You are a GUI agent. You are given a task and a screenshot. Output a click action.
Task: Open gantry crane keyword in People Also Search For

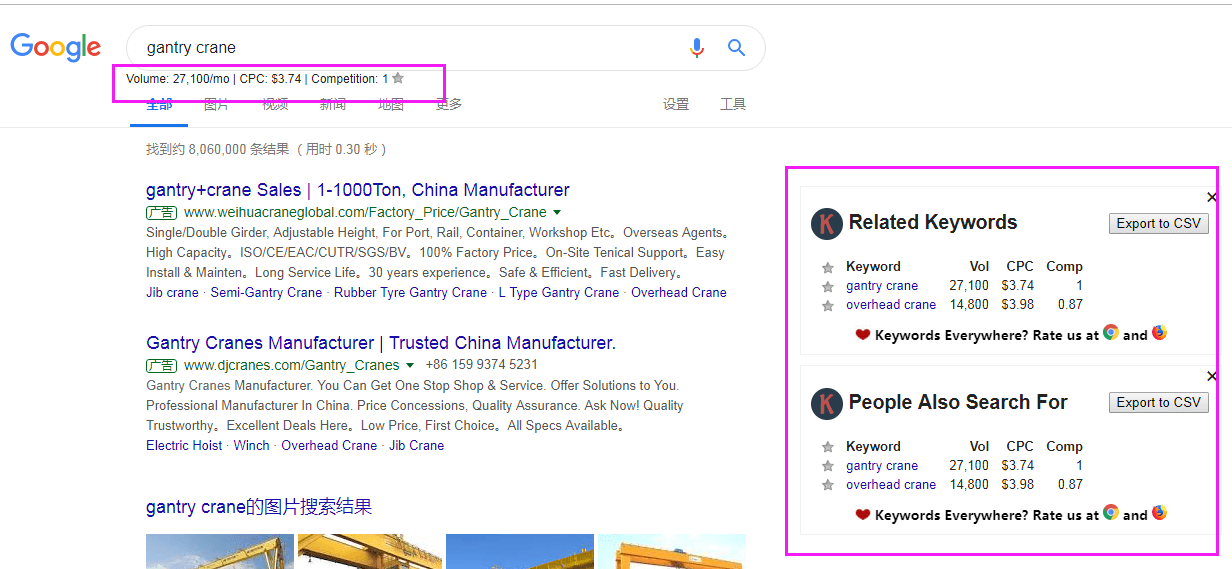point(882,466)
